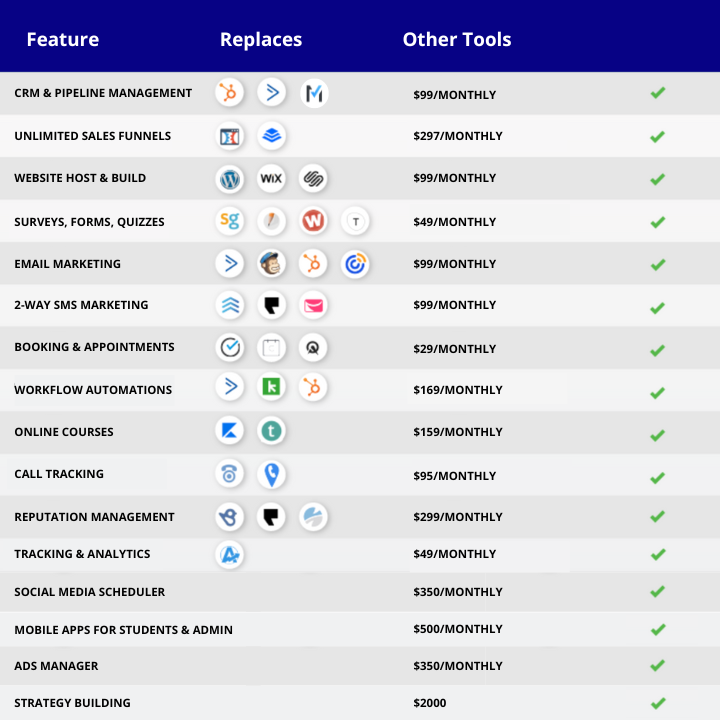
Task: Click the pencil icon in Surveys, Forms row
Action: [x=271, y=221]
